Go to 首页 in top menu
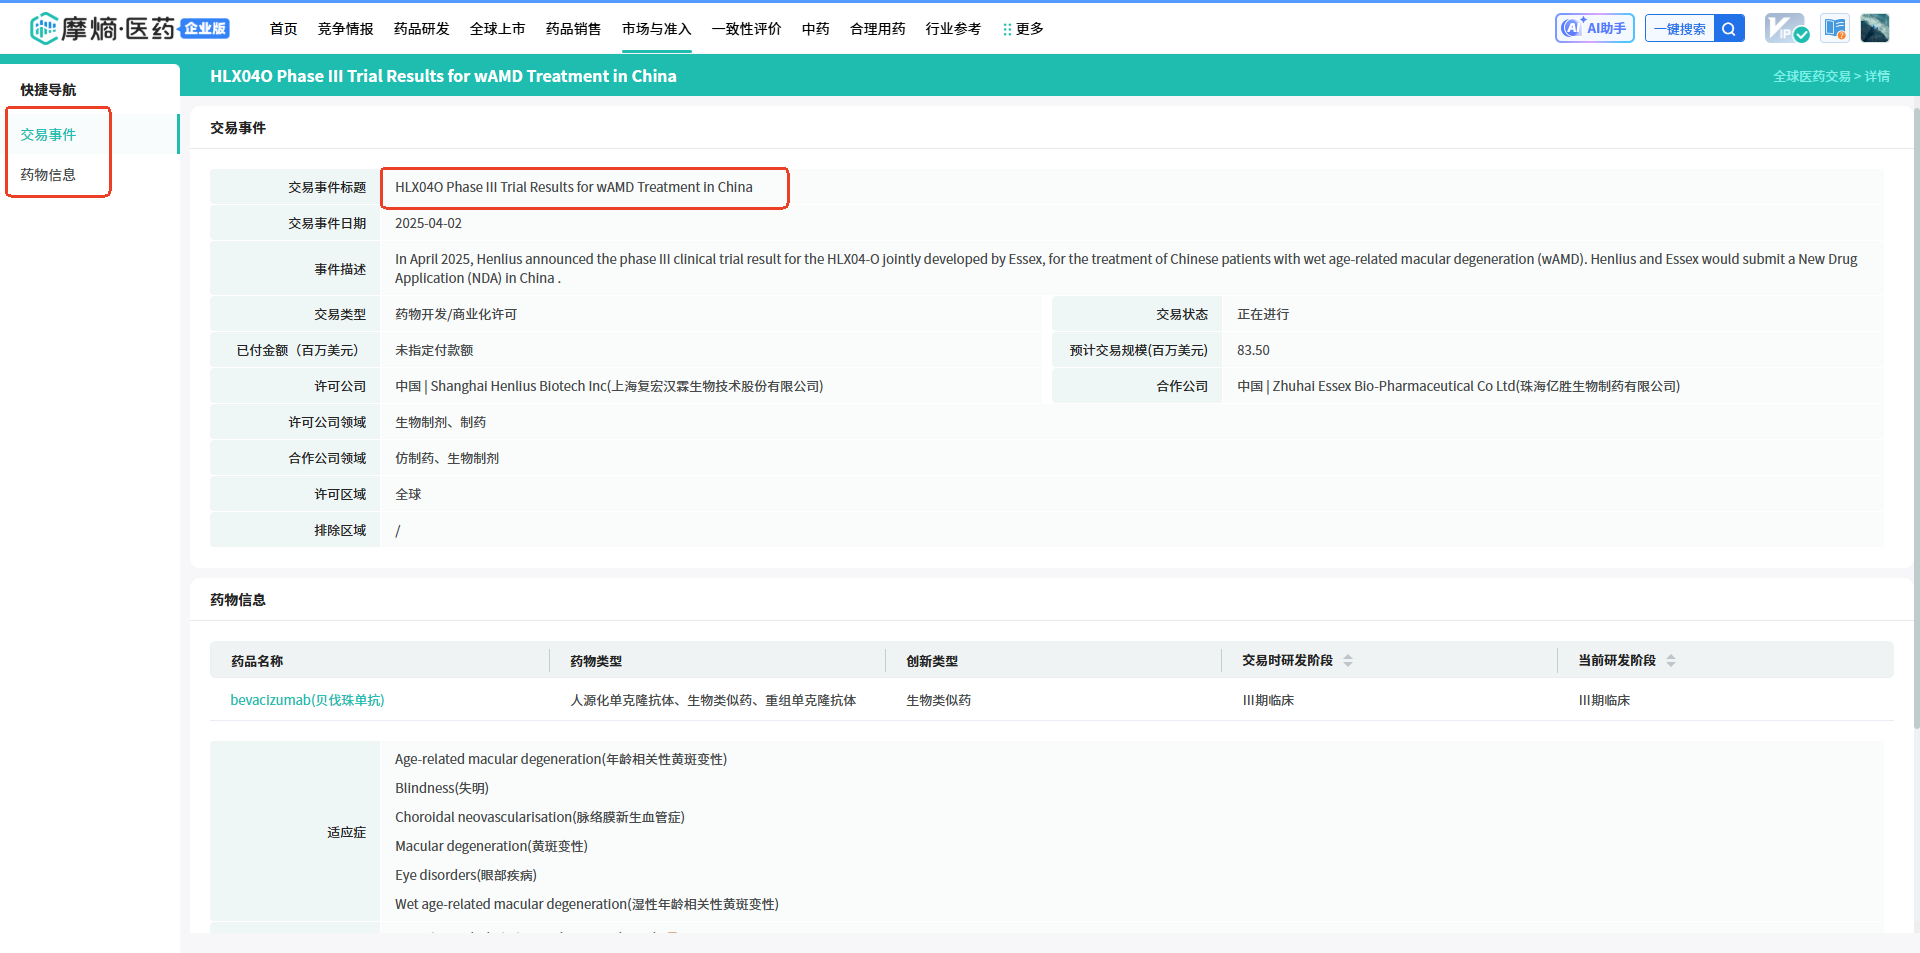Image resolution: width=1920 pixels, height=953 pixels. (x=284, y=29)
